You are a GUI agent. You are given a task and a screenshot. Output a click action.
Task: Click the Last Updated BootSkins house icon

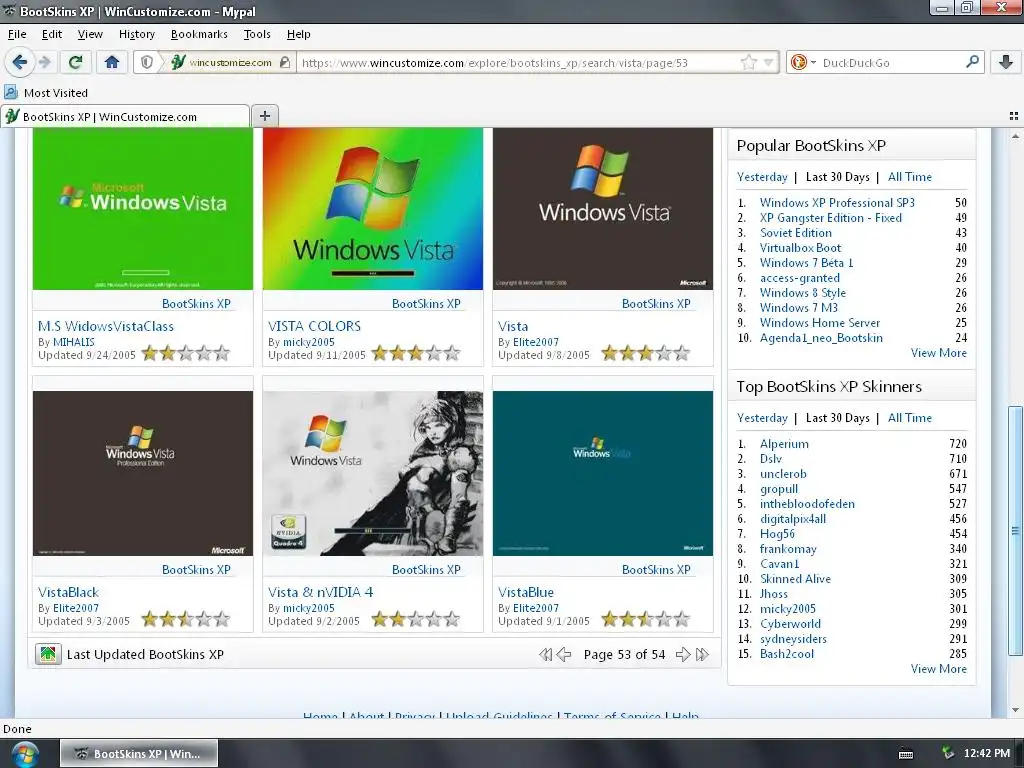coord(48,654)
